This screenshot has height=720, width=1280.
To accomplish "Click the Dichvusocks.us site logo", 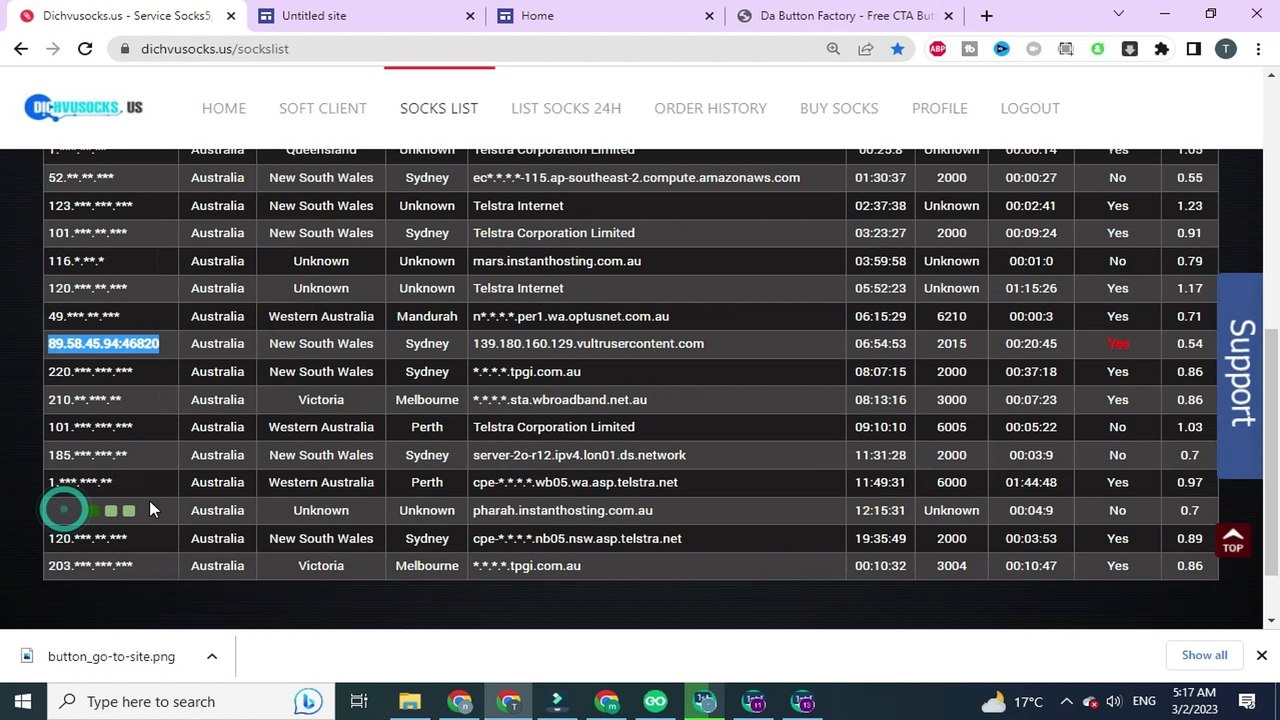I will pyautogui.click(x=84, y=107).
